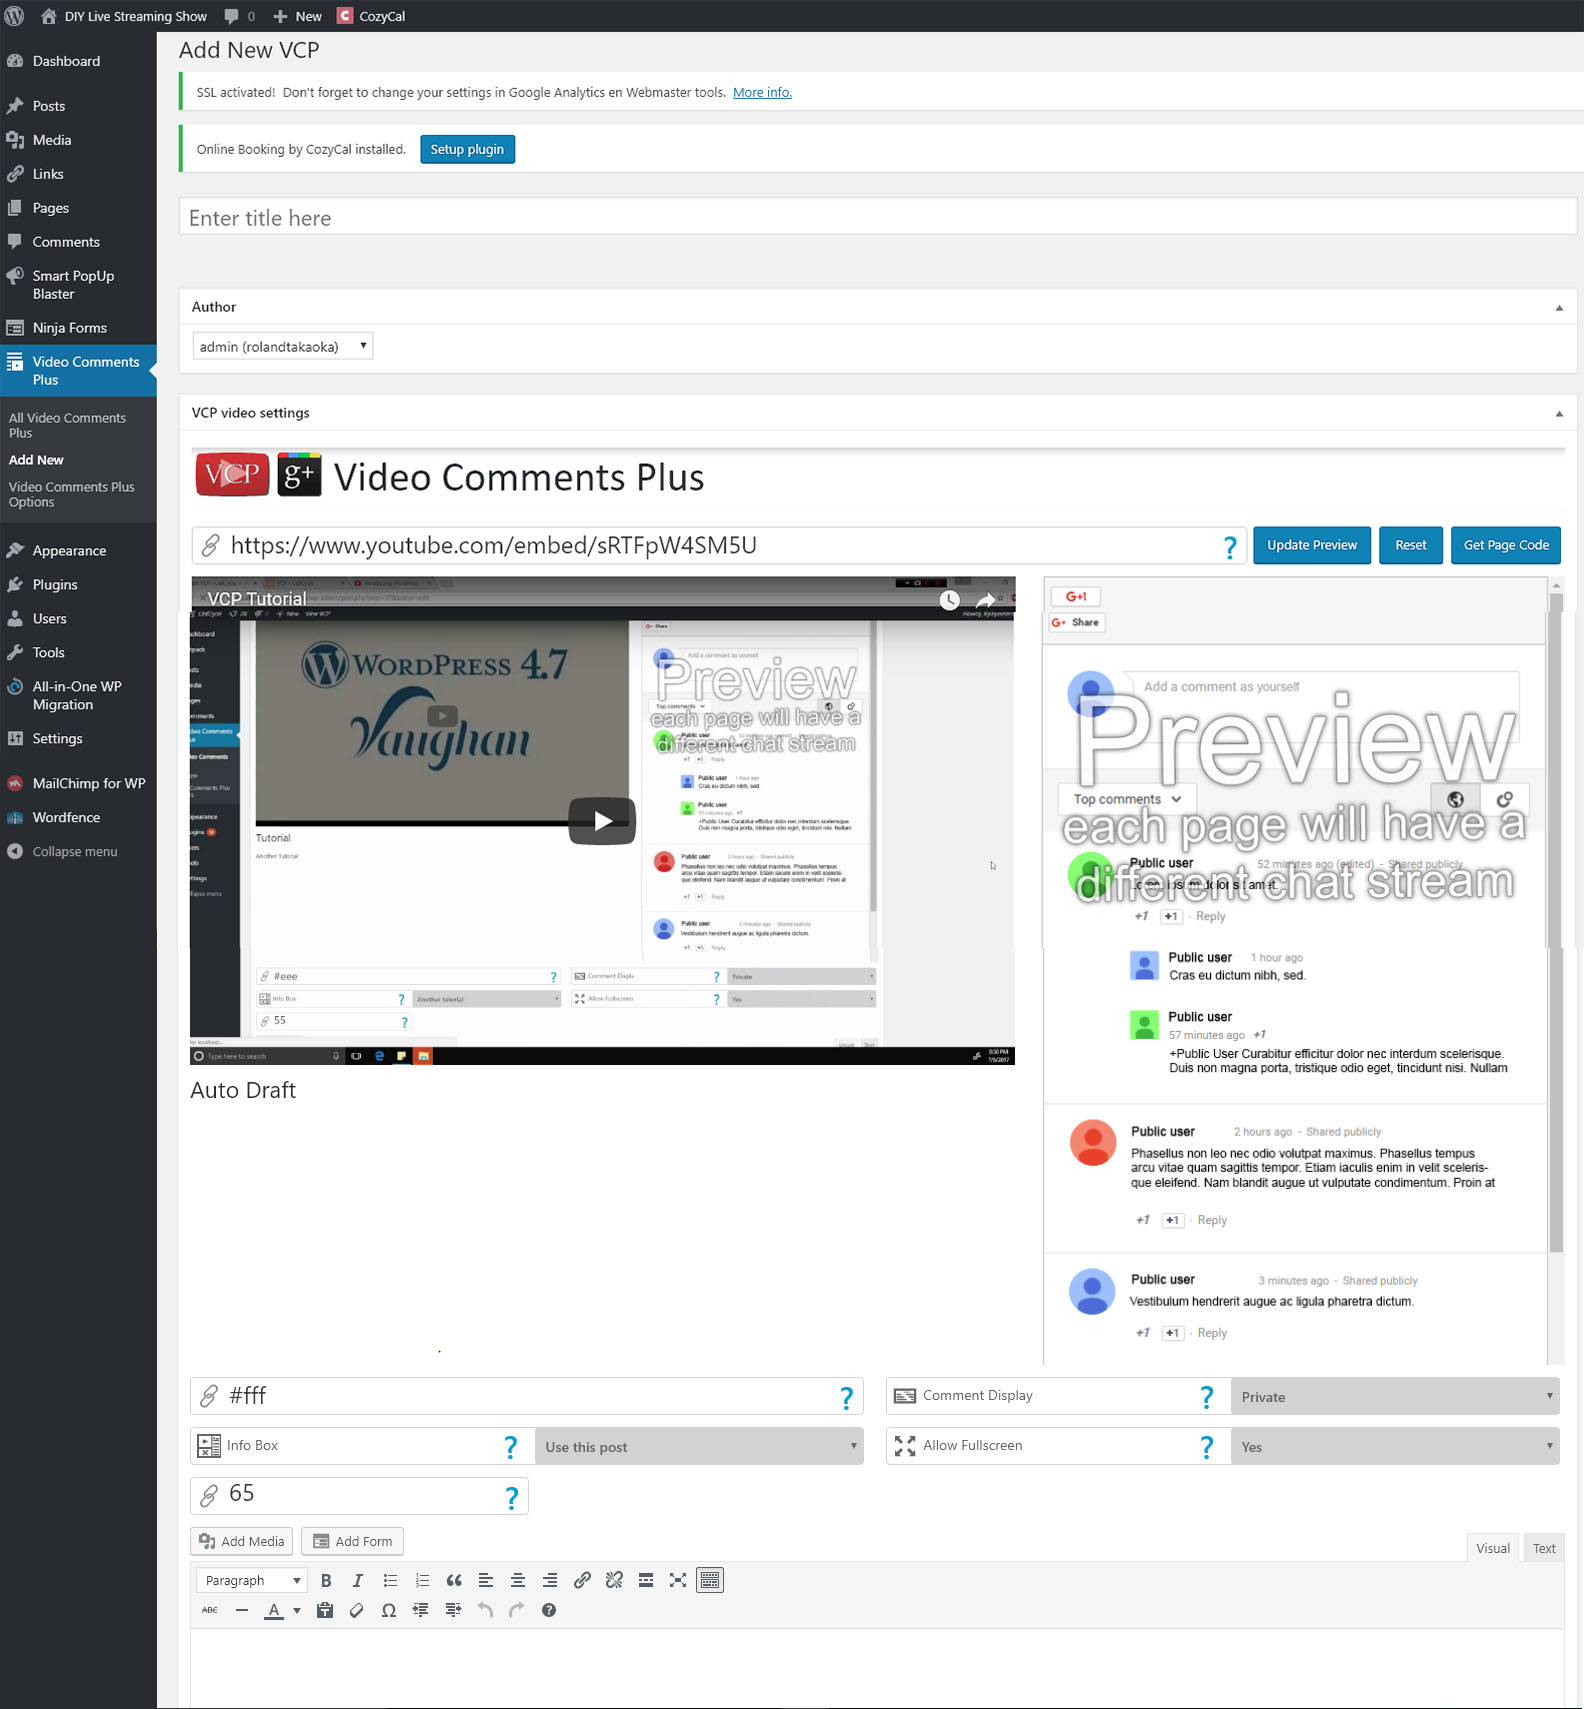1584x1709 pixels.
Task: Open CozyCal in the admin bar
Action: [371, 16]
